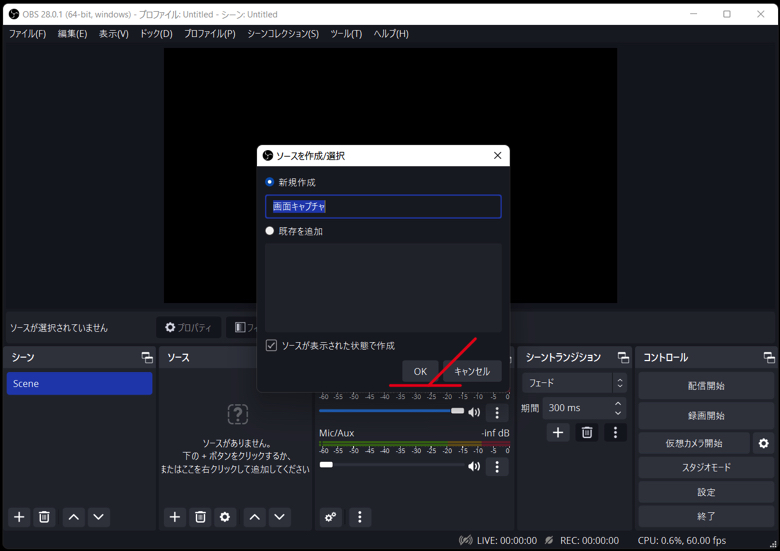Click the プロパティ button
Image resolution: width=780 pixels, height=551 pixels.
click(189, 327)
